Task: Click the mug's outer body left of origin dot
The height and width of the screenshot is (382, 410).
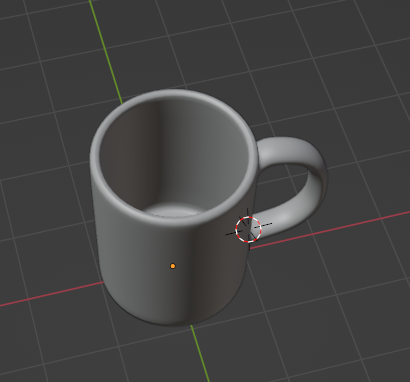Action: click(133, 267)
